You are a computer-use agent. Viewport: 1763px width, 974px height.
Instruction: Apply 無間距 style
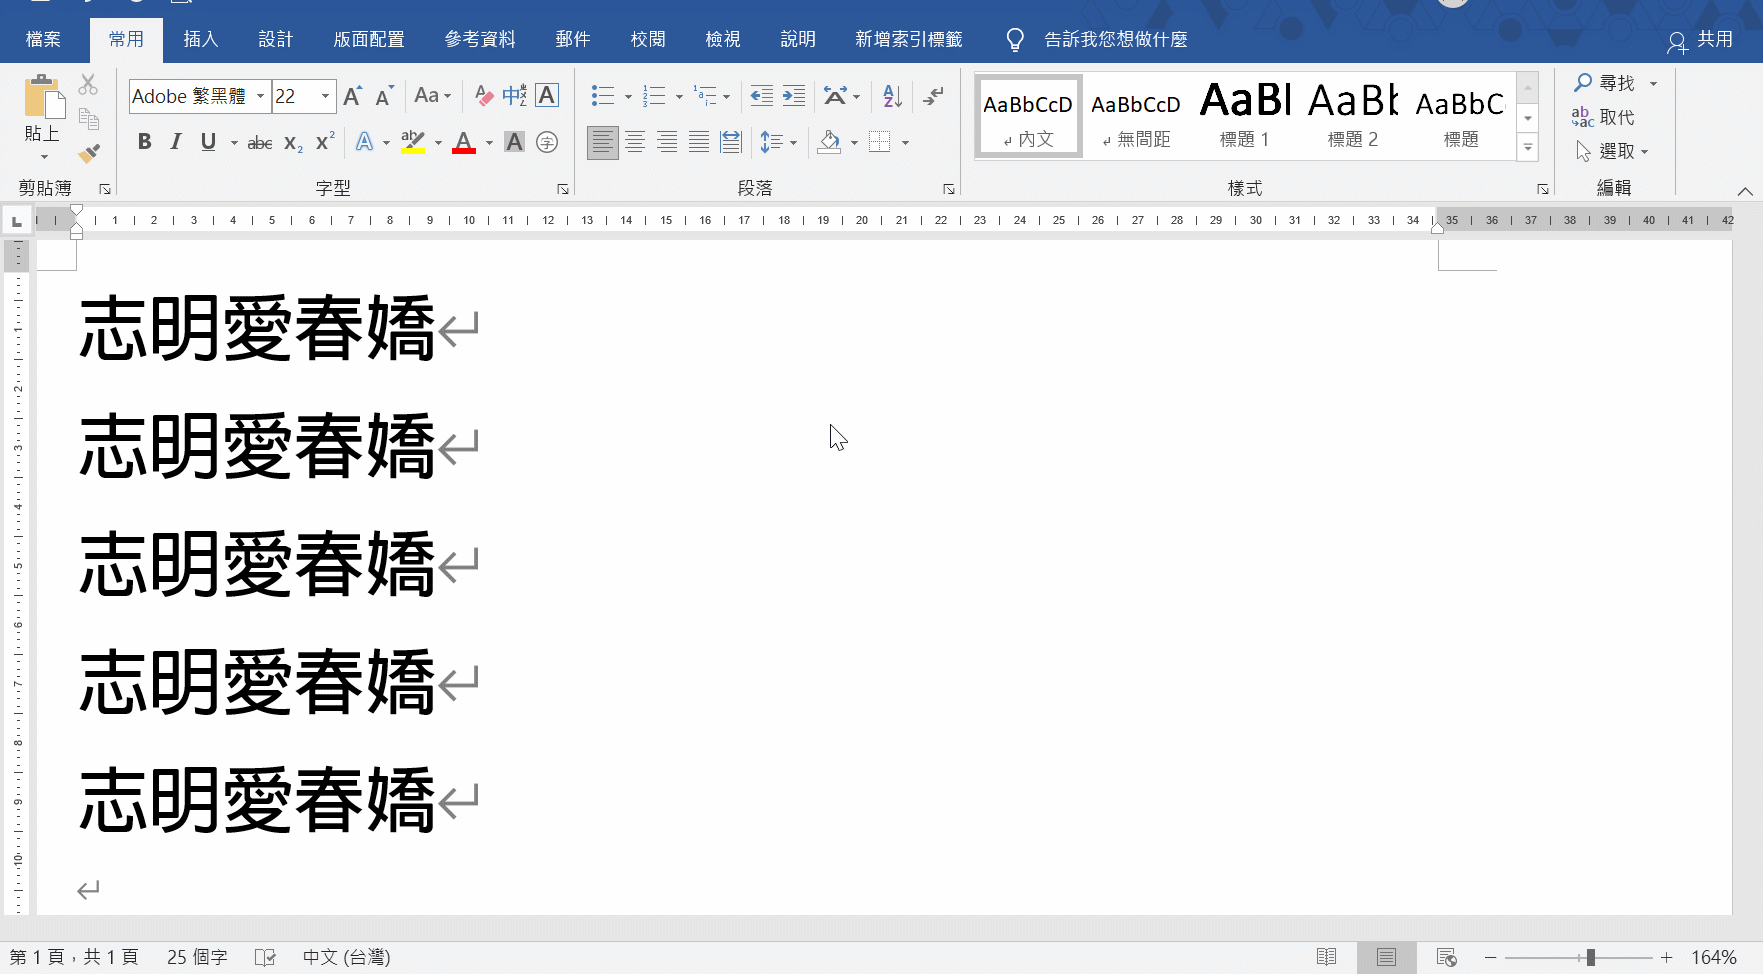point(1136,116)
